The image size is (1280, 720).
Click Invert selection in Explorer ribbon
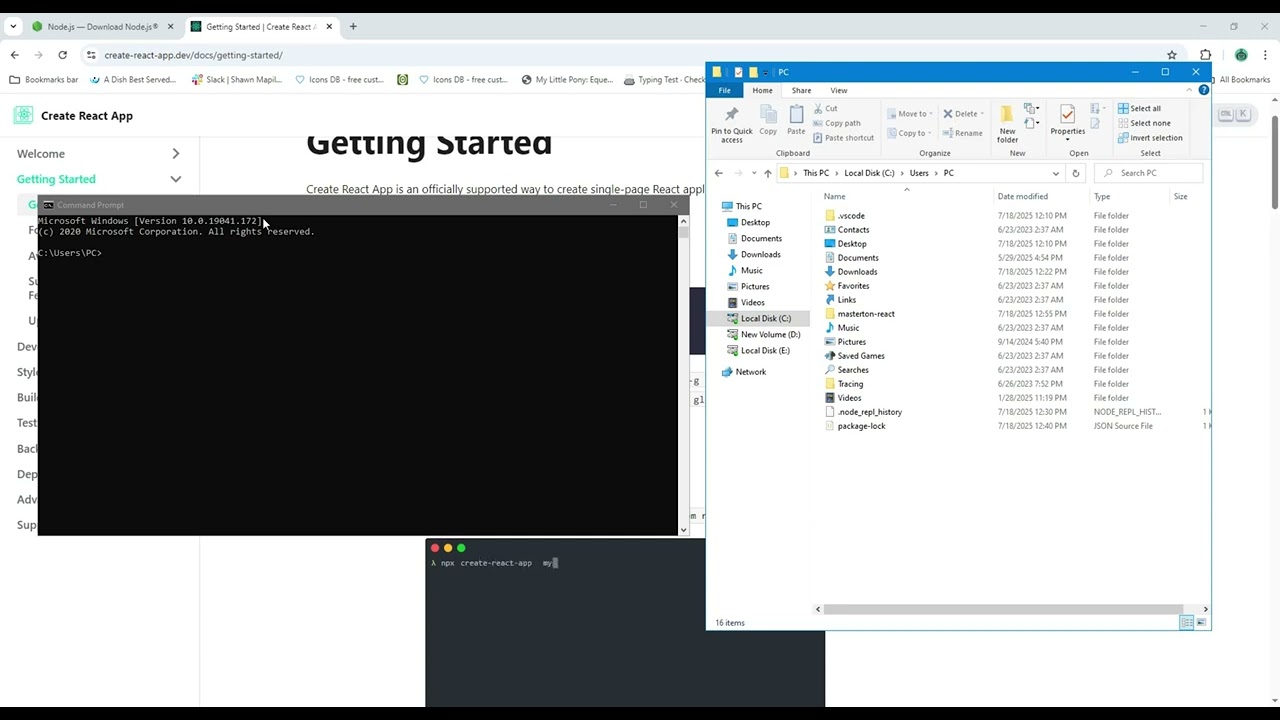1150,138
